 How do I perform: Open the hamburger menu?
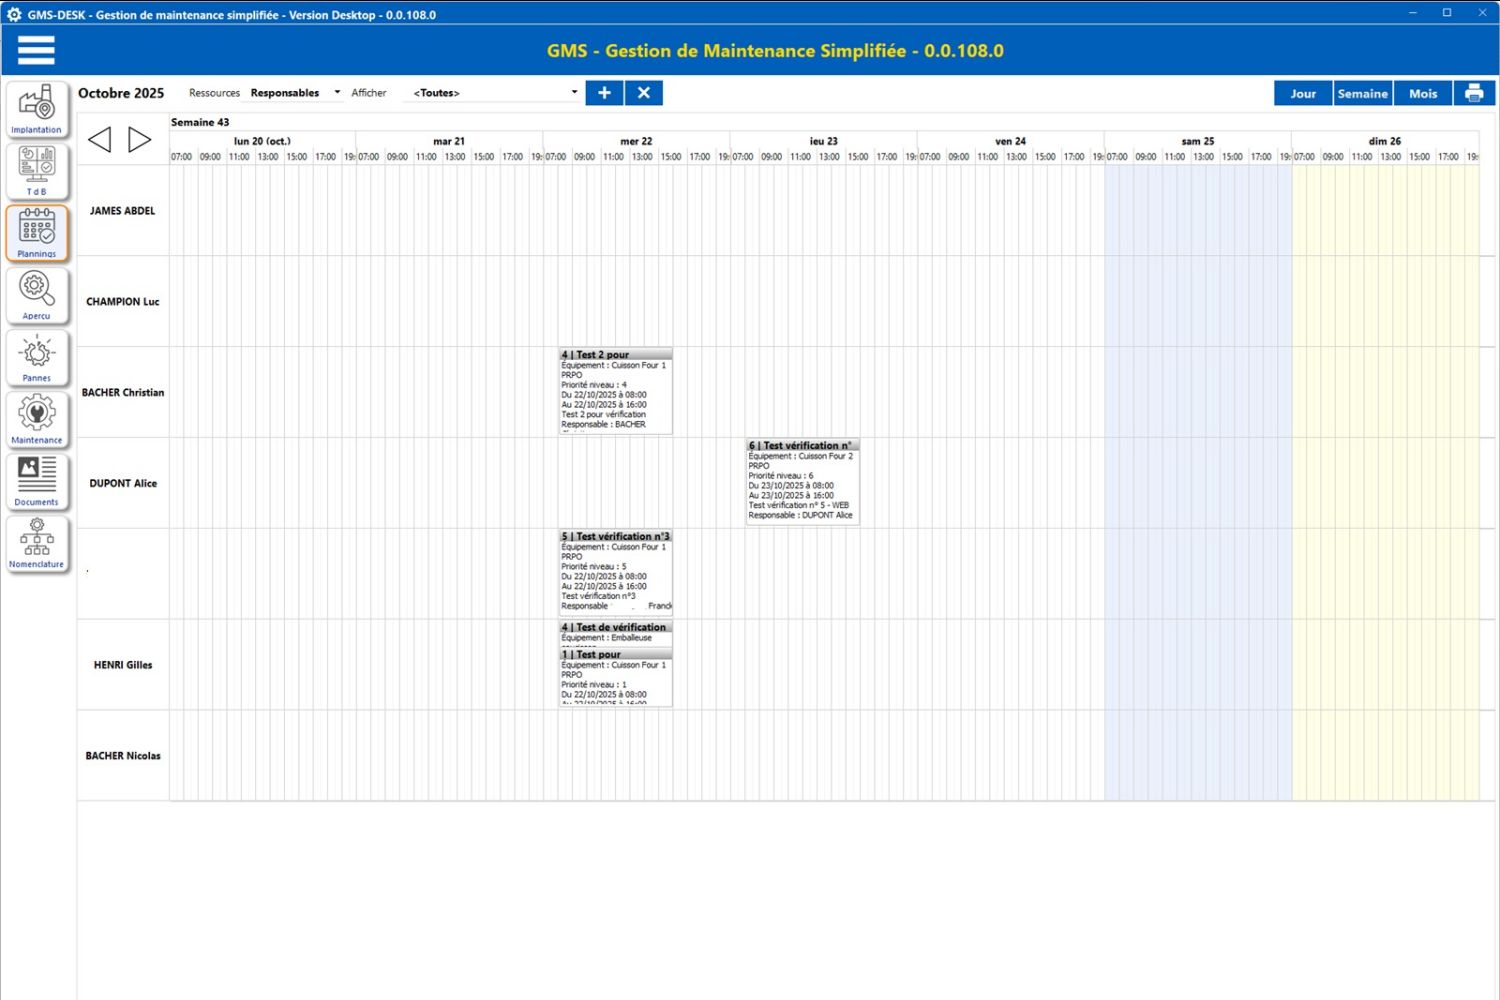point(36,50)
